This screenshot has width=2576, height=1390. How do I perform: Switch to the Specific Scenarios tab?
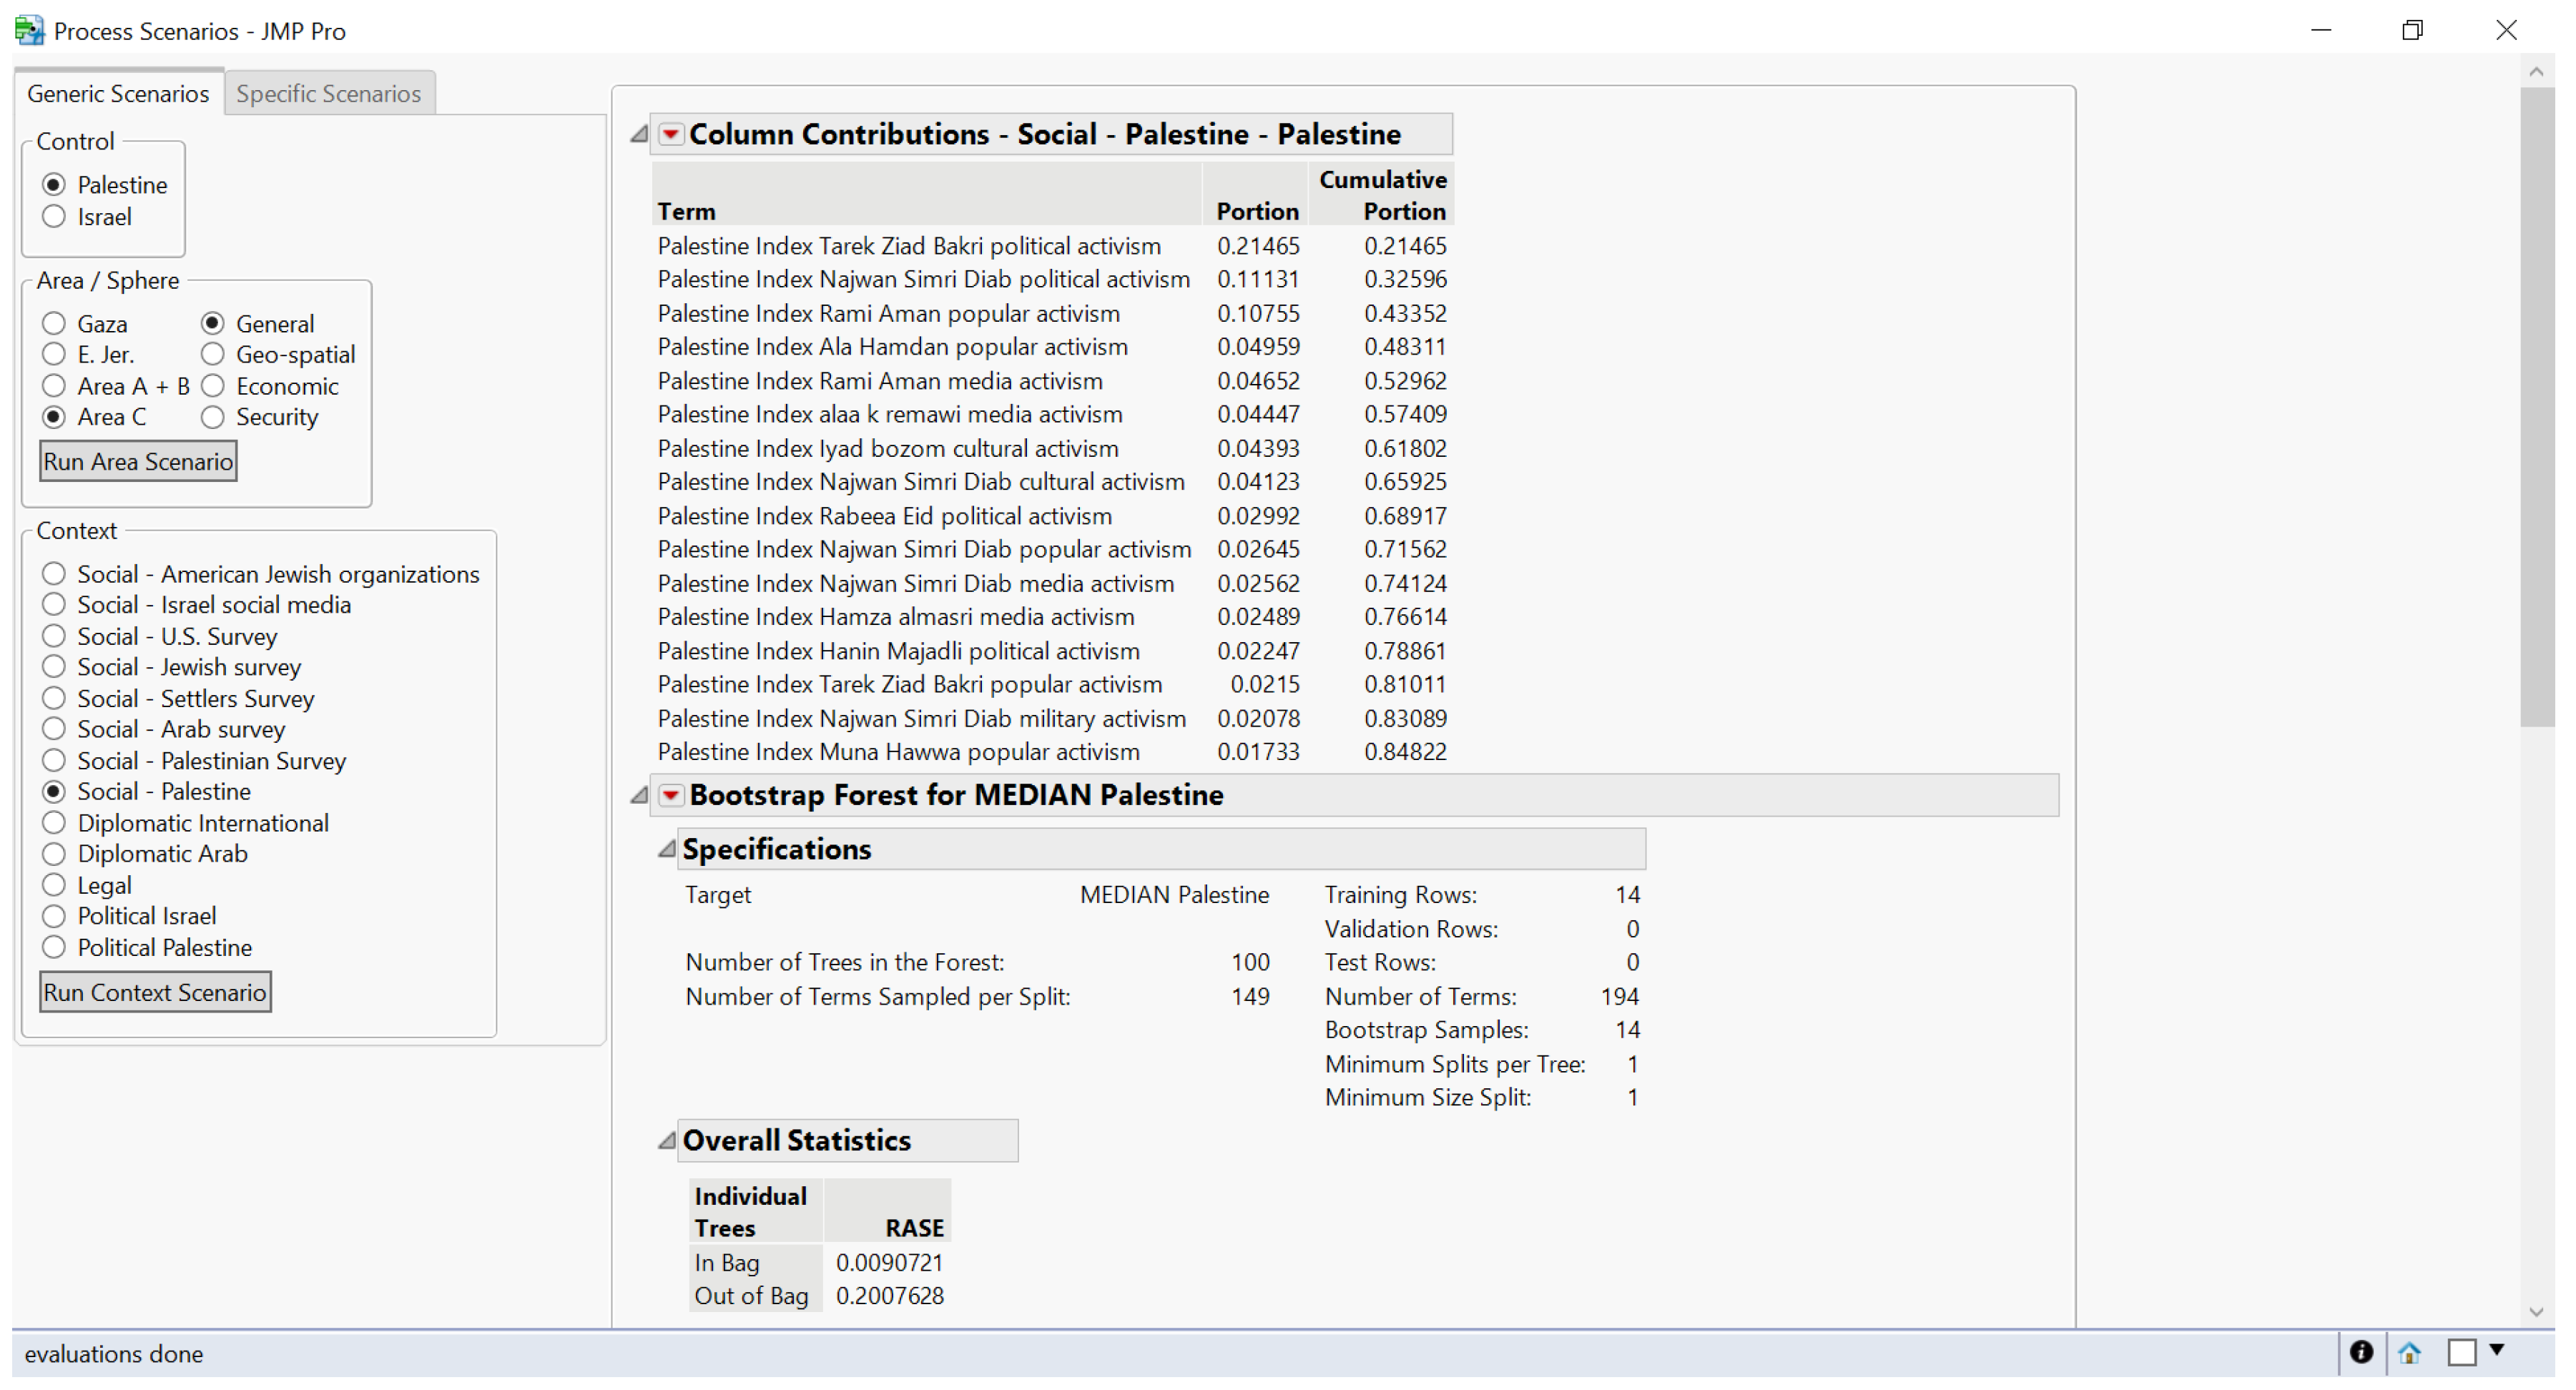point(328,92)
